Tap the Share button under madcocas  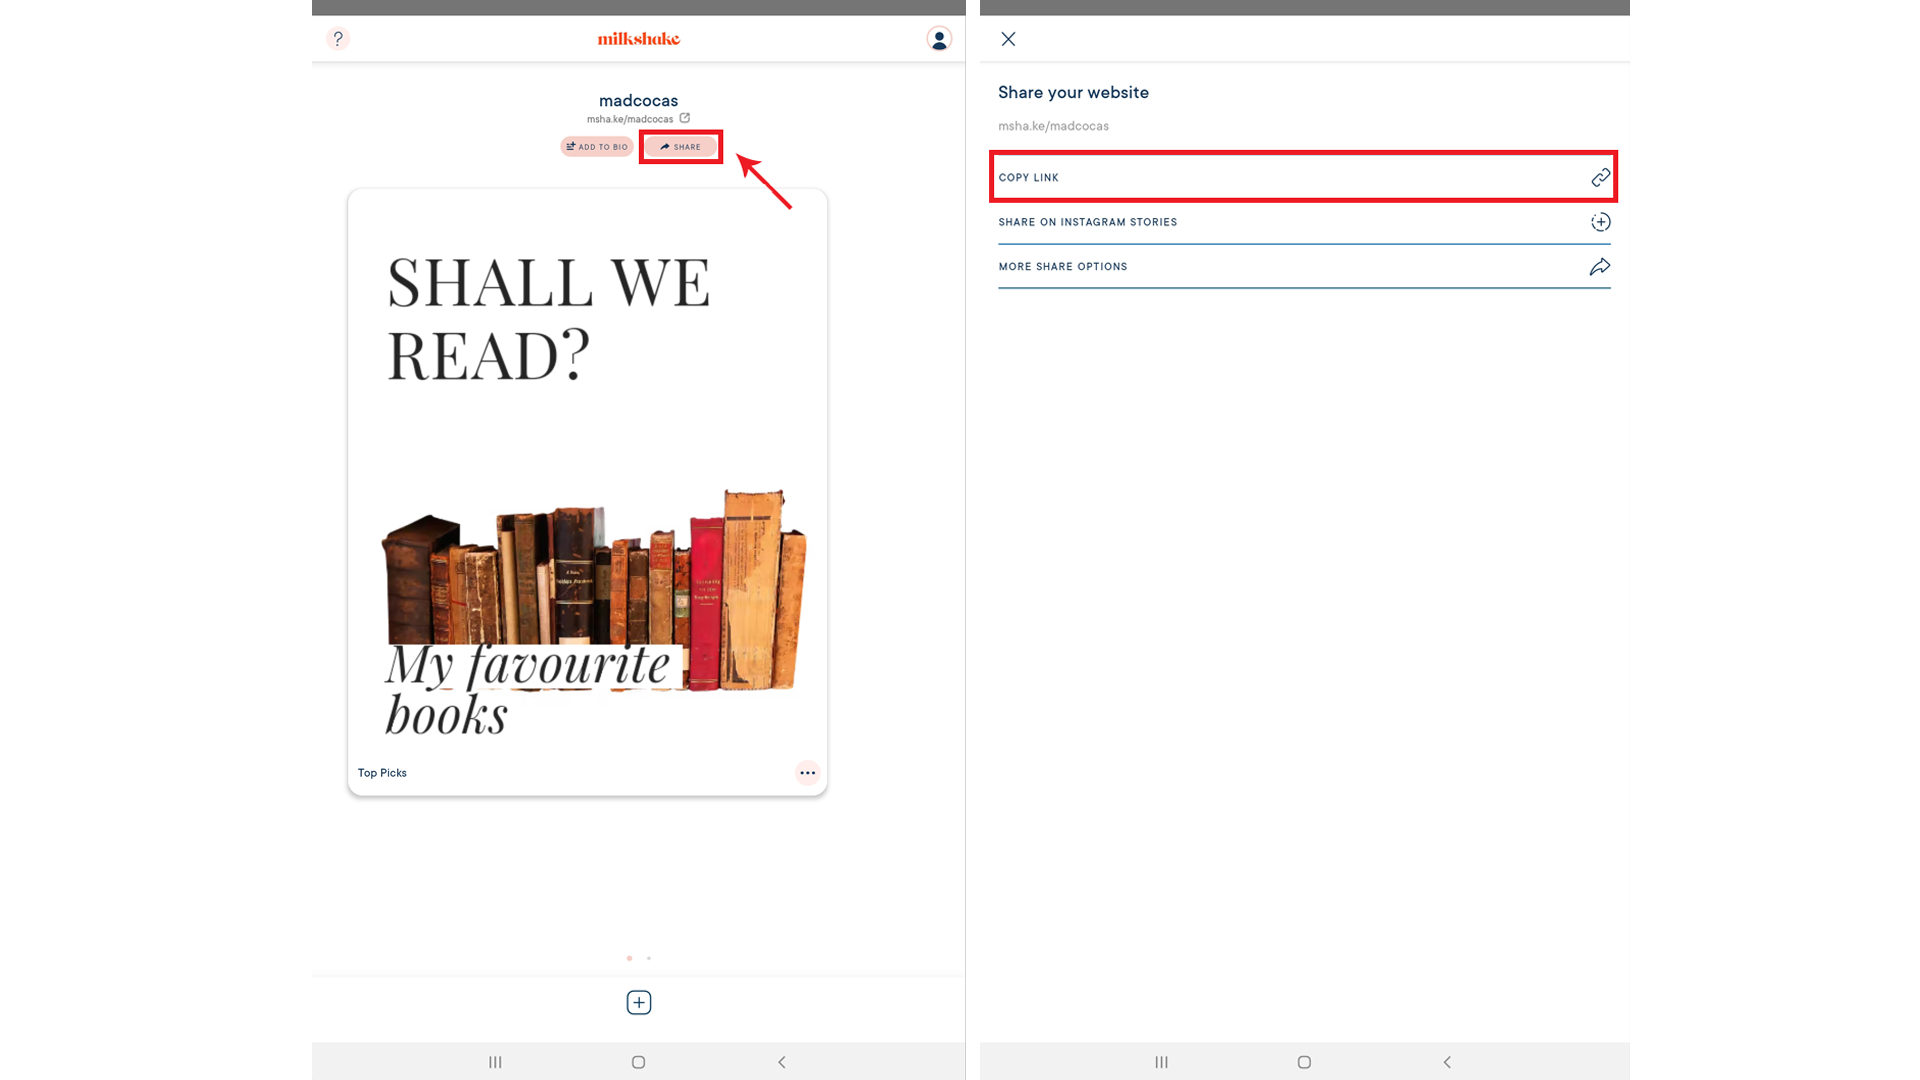click(680, 147)
